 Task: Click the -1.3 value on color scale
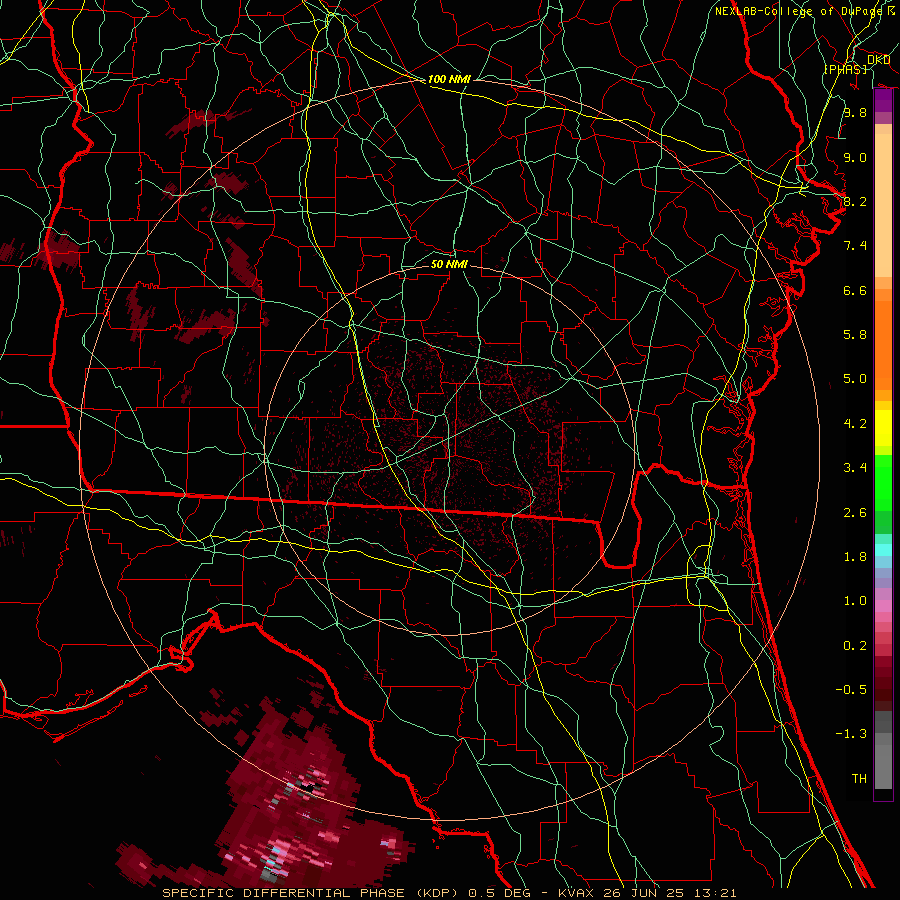851,734
